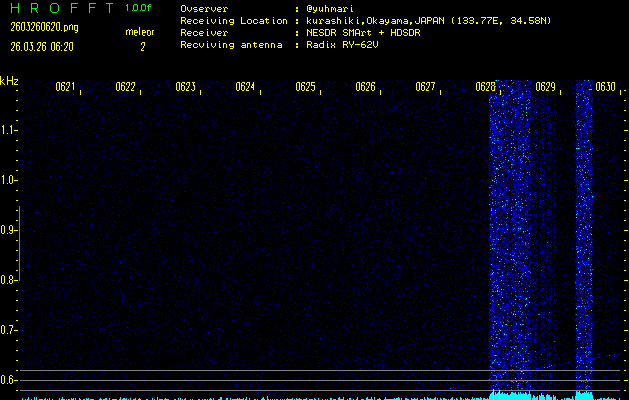The width and height of the screenshot is (629, 400).
Task: Select the 2603260620.png filename text
Action: (43, 27)
